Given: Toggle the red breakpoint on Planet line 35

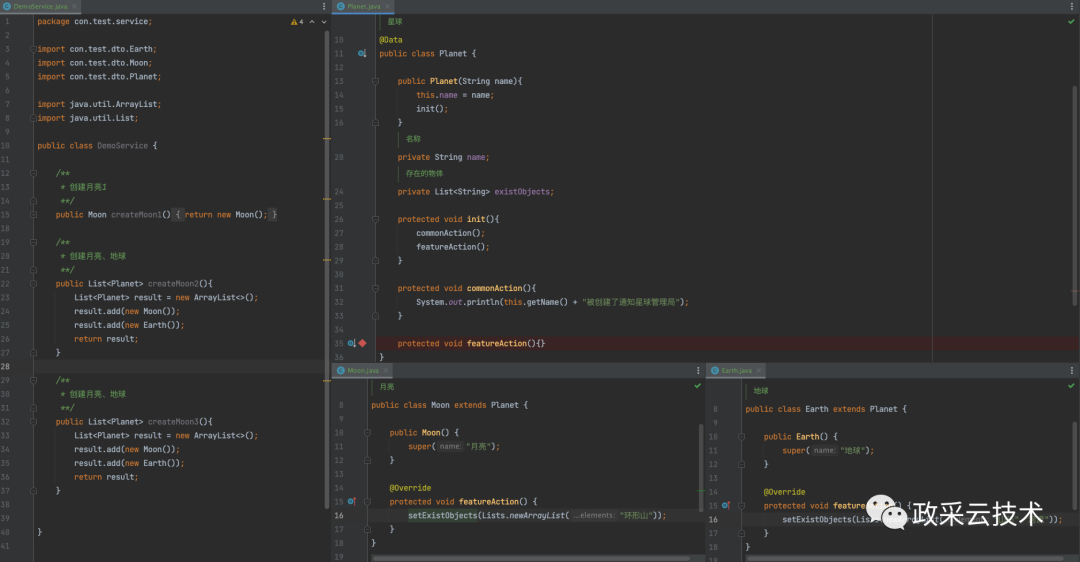Looking at the screenshot, I should tap(362, 343).
